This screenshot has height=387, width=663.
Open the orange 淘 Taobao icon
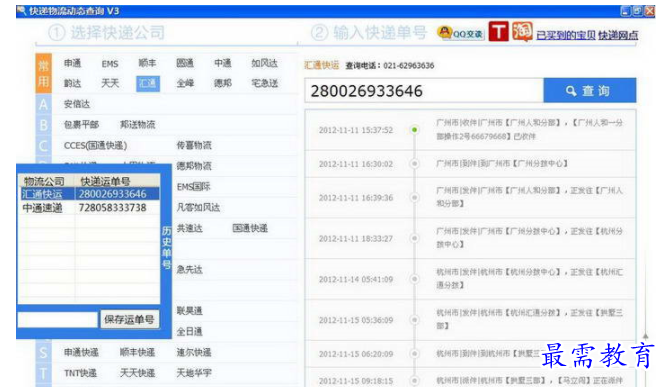(522, 32)
